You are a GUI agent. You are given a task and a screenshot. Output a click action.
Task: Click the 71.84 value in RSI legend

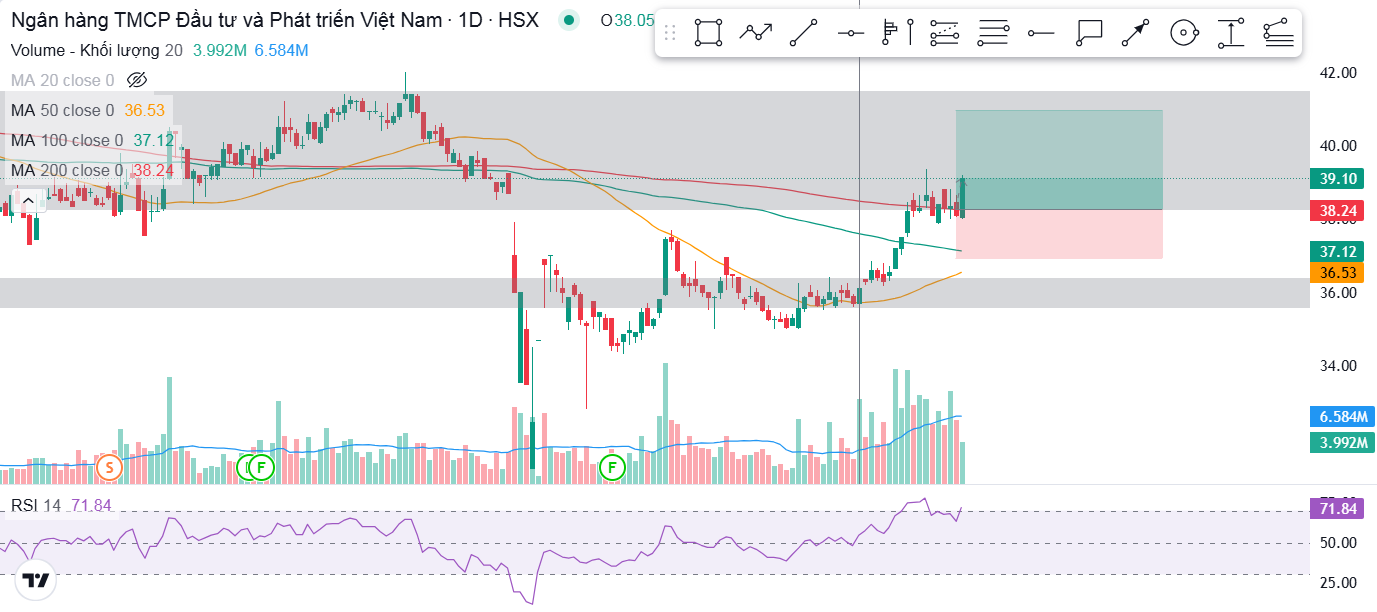(x=91, y=506)
